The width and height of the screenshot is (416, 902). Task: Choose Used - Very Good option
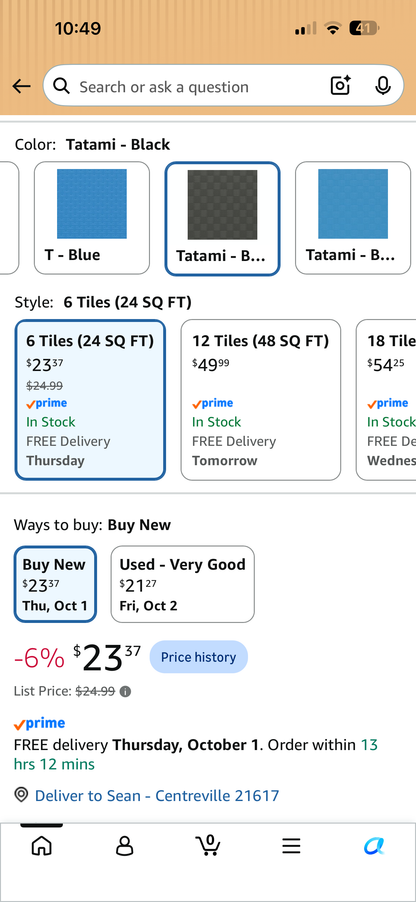point(182,584)
